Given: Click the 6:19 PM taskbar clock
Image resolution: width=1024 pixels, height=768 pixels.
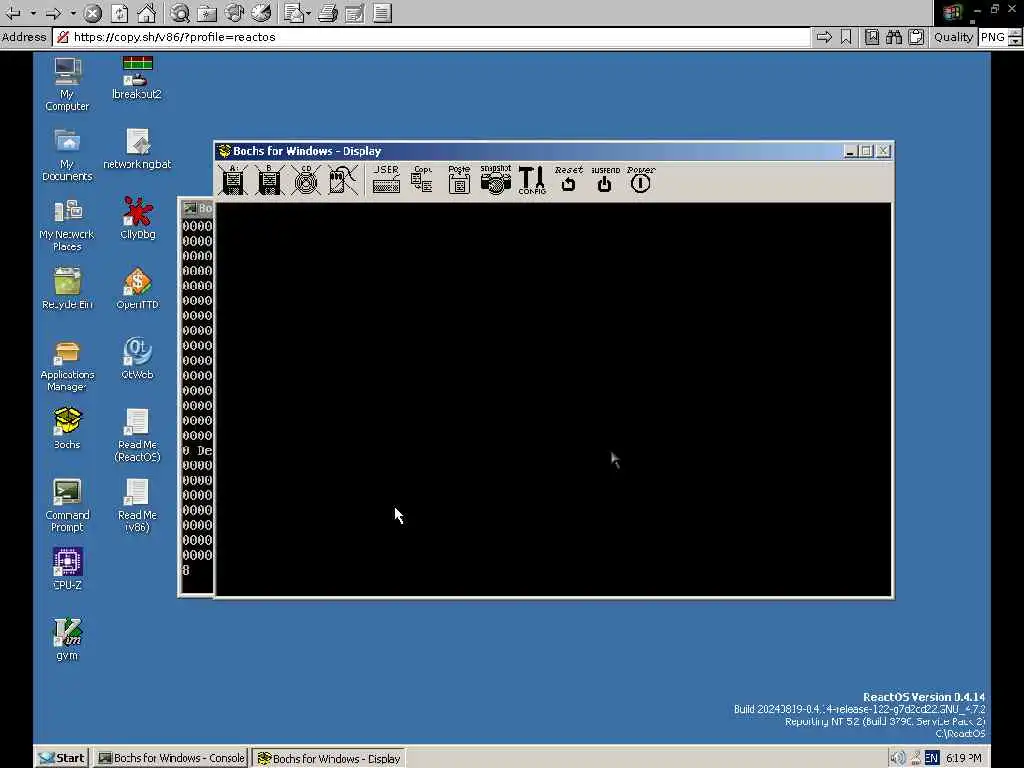Looking at the screenshot, I should (x=964, y=758).
